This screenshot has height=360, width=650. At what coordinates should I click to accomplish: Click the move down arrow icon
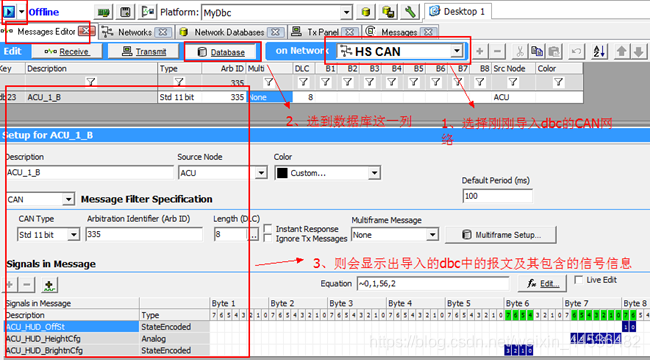pos(638,51)
